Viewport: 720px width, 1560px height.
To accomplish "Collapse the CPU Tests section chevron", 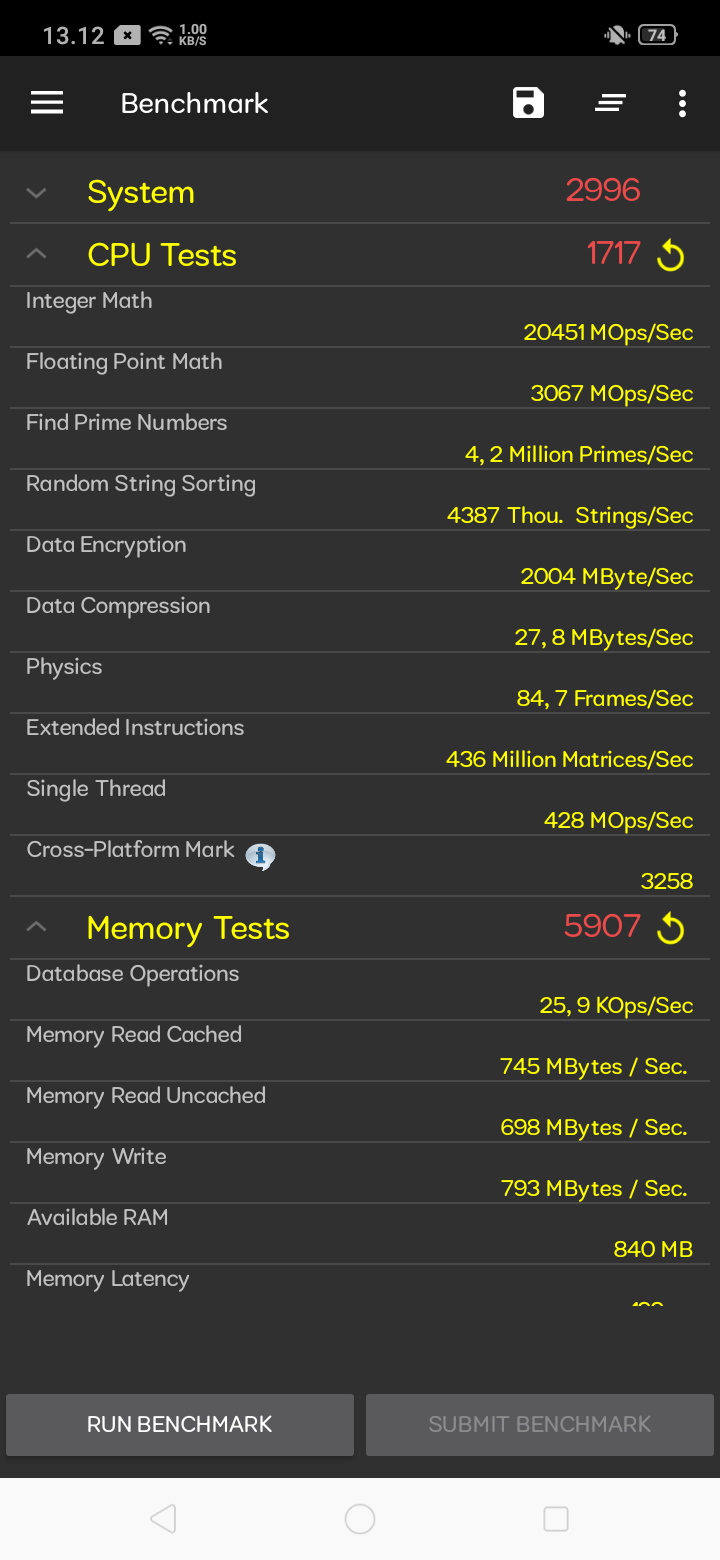I will pos(37,254).
